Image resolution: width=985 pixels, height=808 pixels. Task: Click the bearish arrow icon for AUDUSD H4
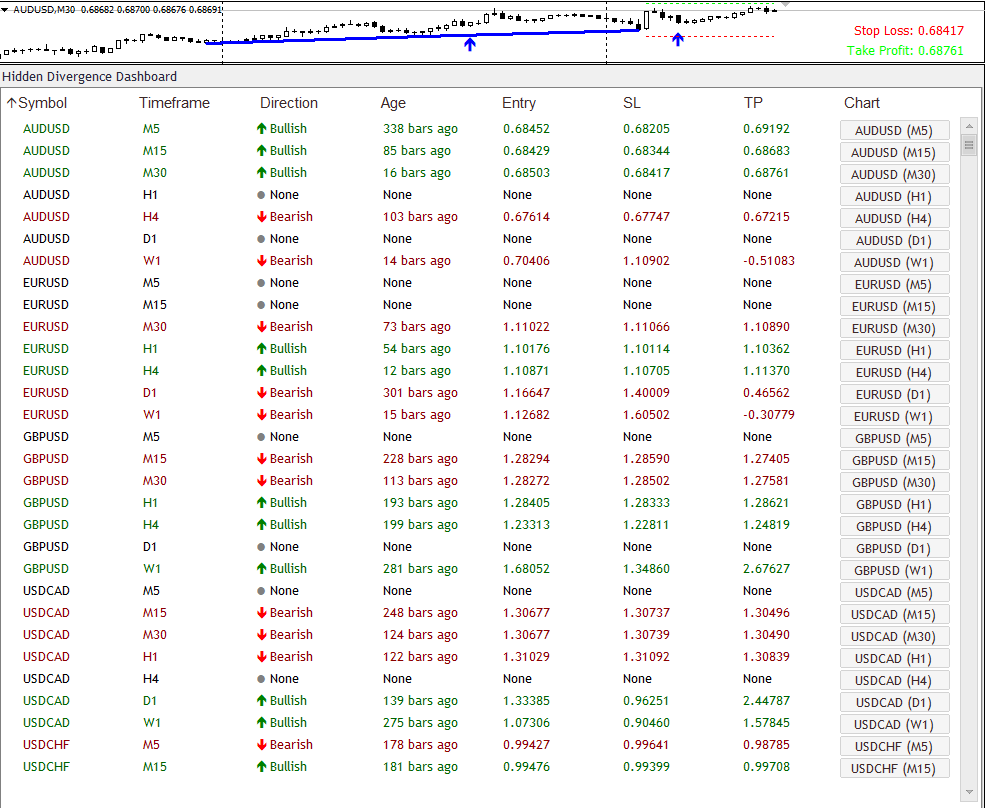[x=261, y=217]
